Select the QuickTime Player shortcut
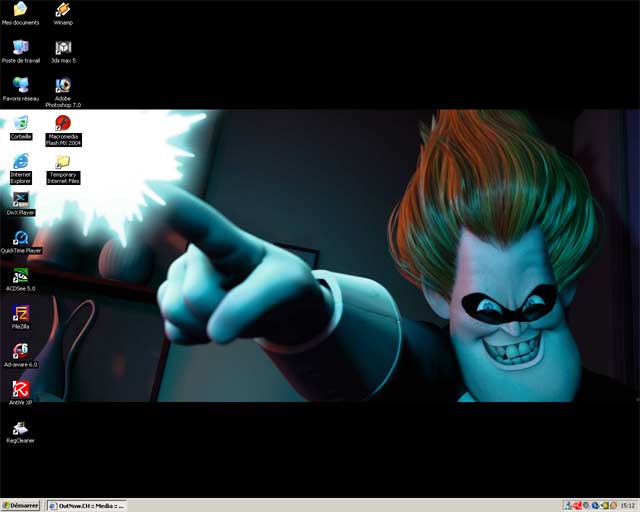Image resolution: width=640 pixels, height=512 pixels. (21, 242)
